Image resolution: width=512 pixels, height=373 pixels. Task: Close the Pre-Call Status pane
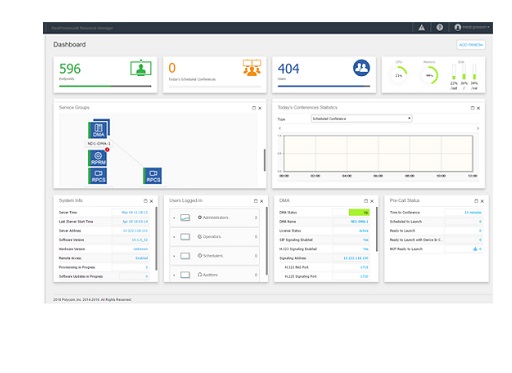coord(482,201)
